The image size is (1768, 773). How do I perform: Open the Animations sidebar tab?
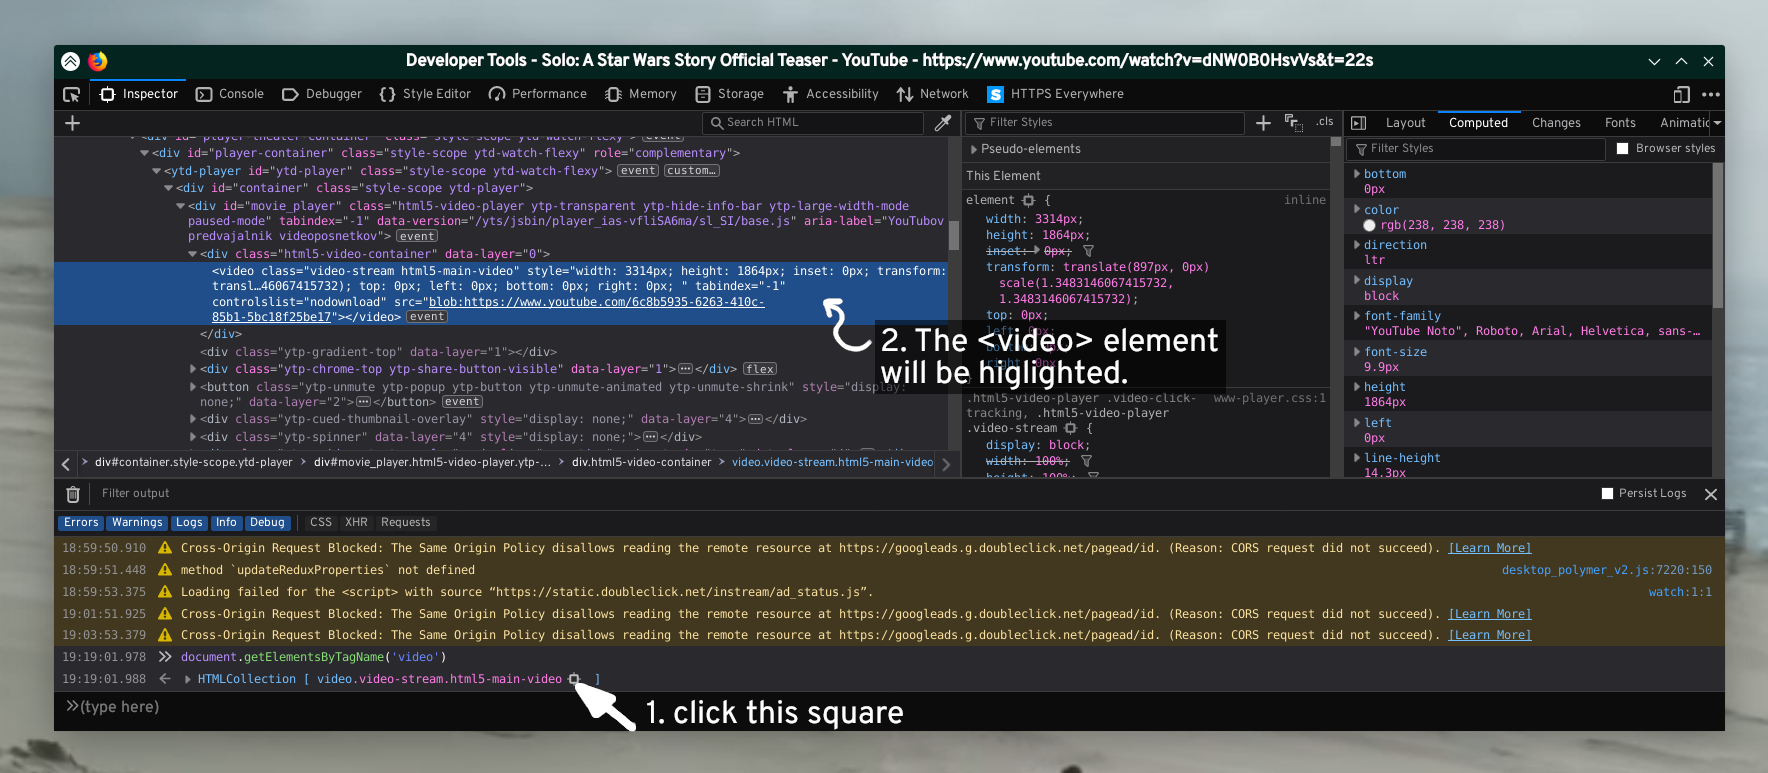(x=1684, y=123)
